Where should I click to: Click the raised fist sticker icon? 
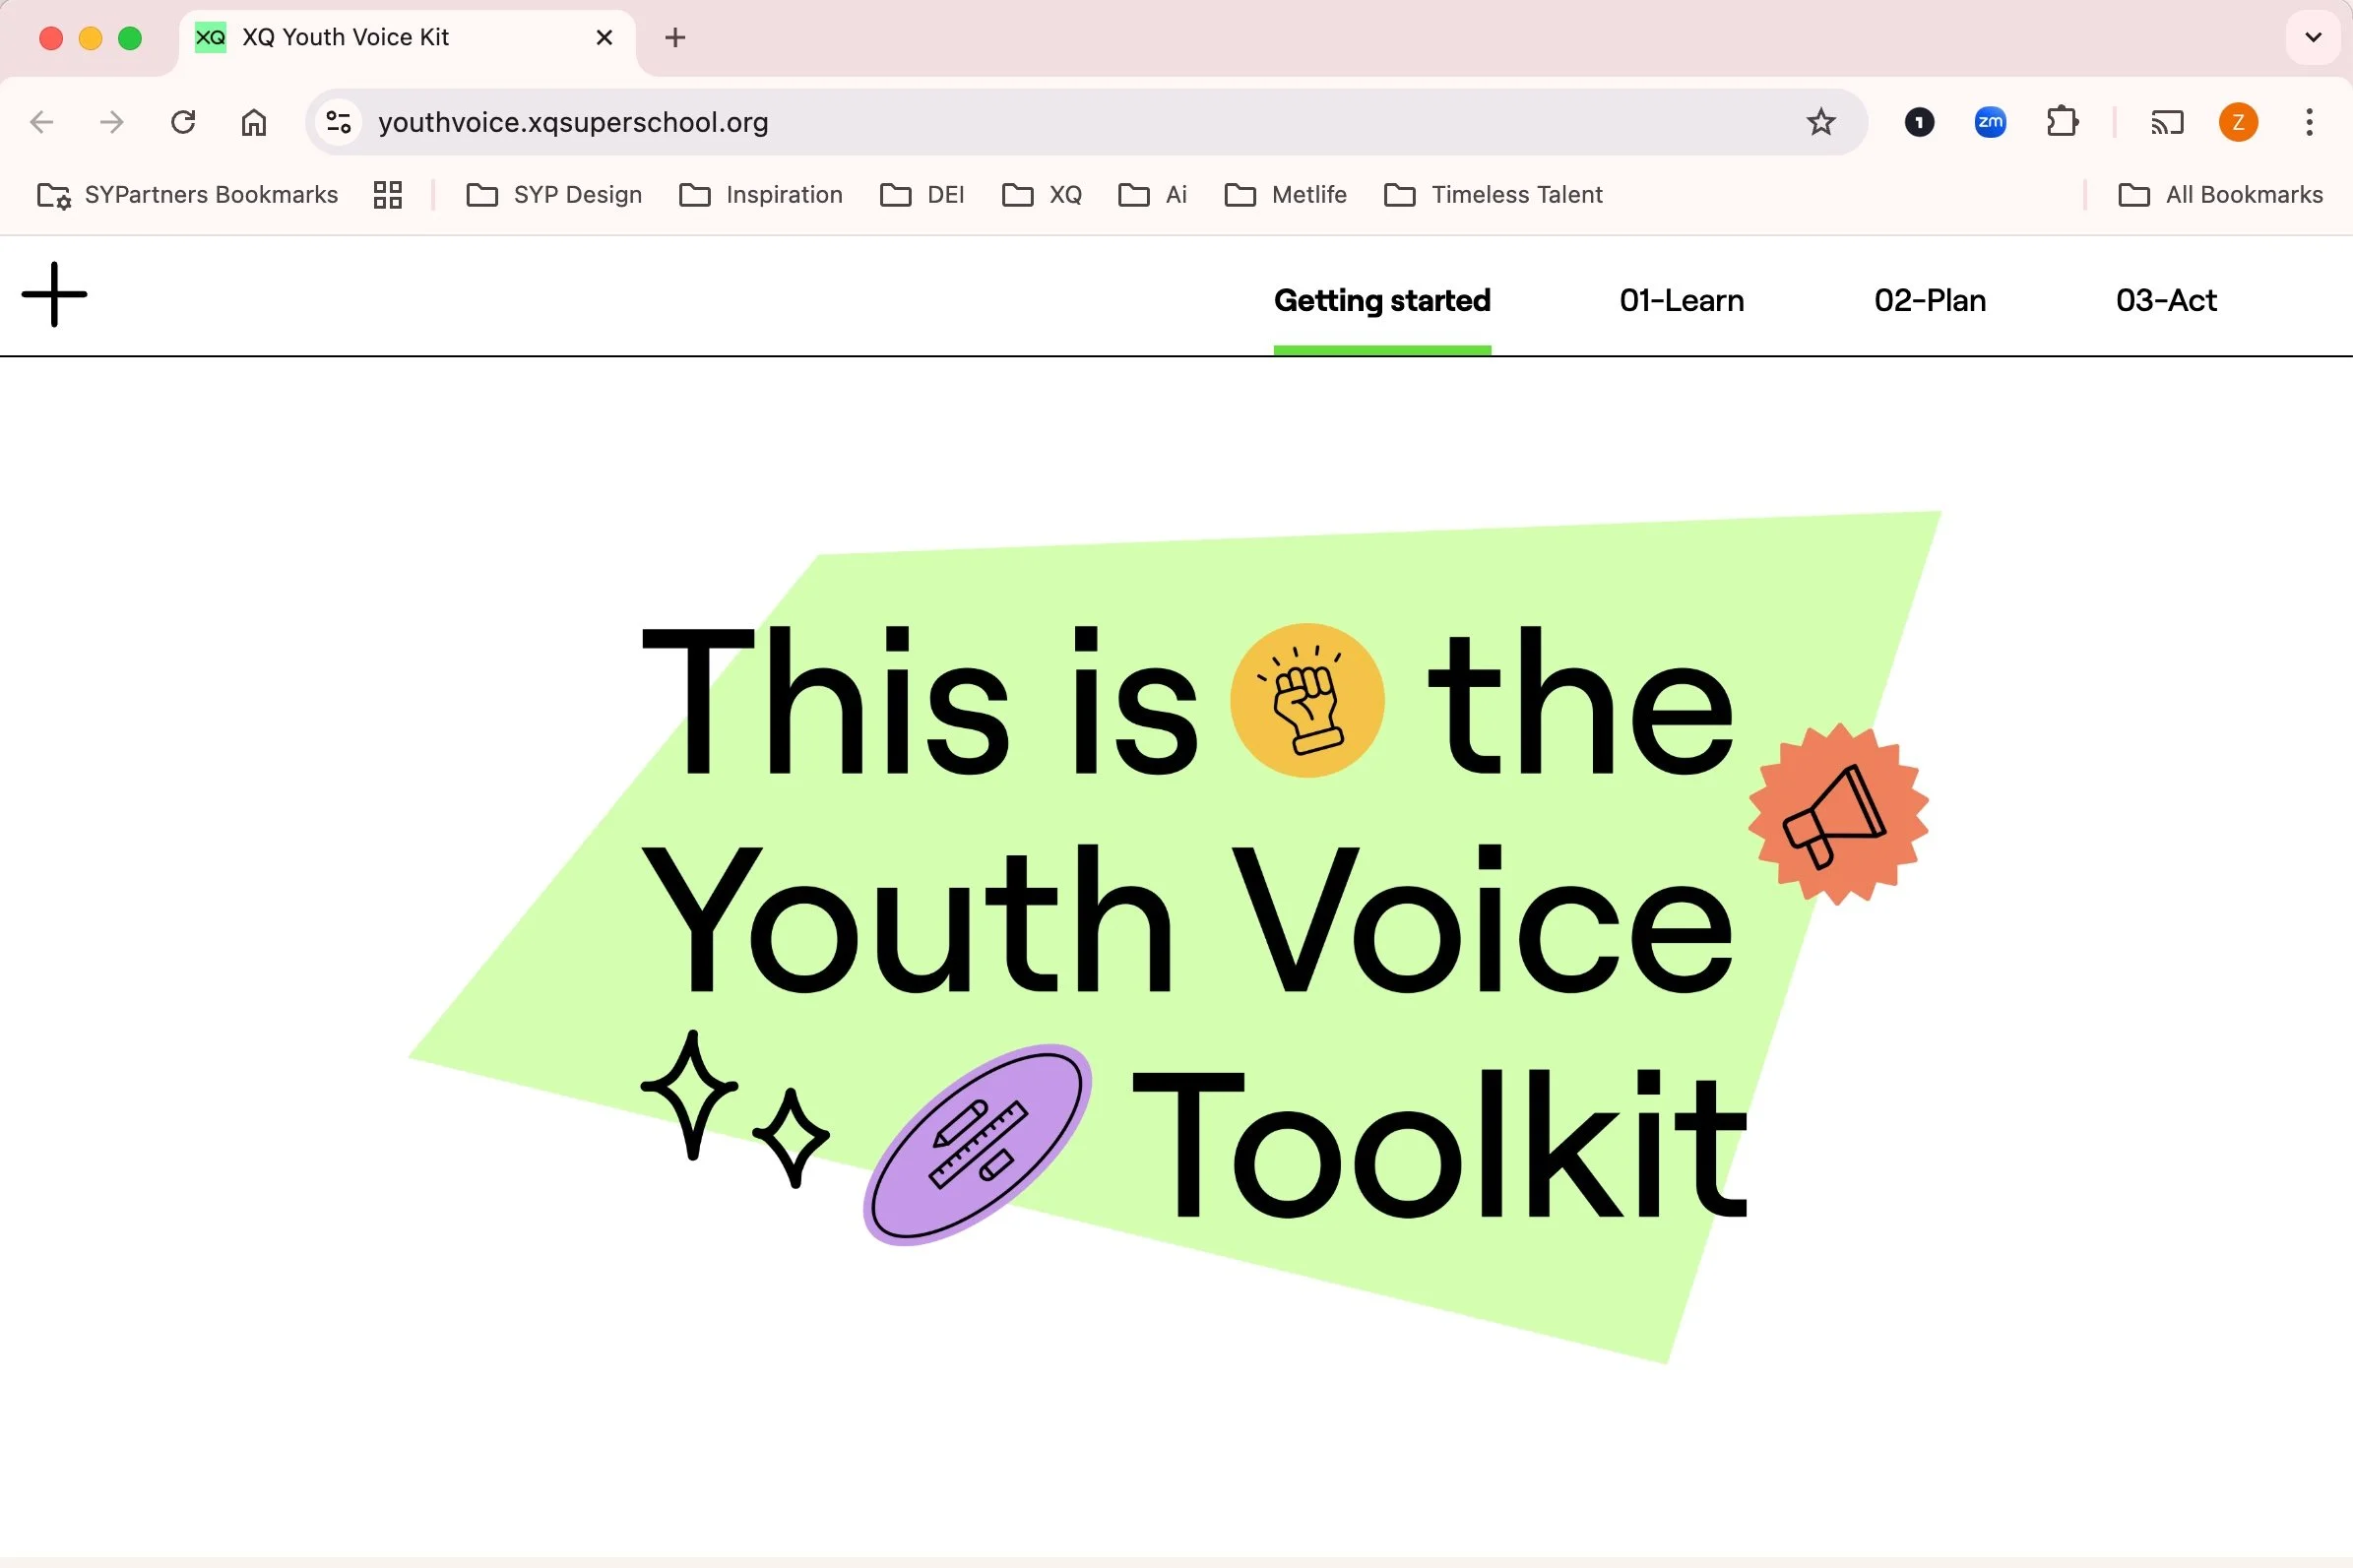click(1307, 701)
